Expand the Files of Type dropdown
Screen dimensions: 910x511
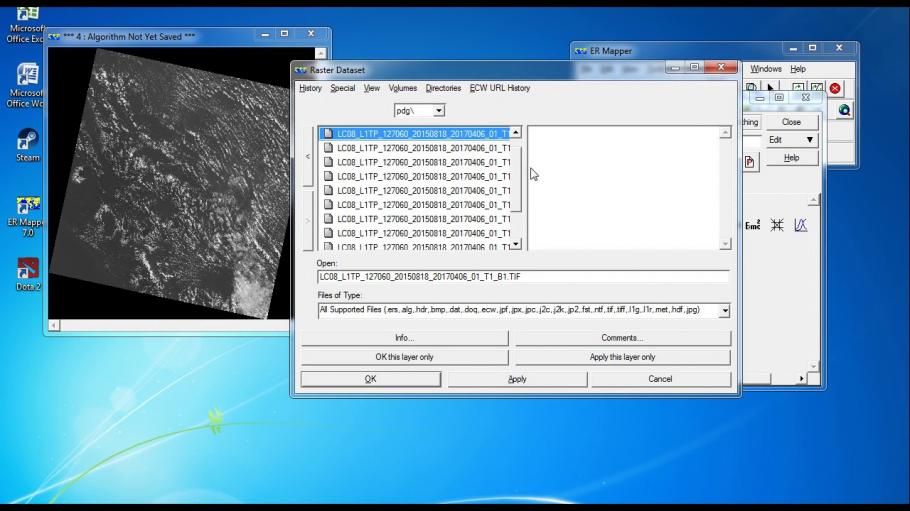click(724, 311)
